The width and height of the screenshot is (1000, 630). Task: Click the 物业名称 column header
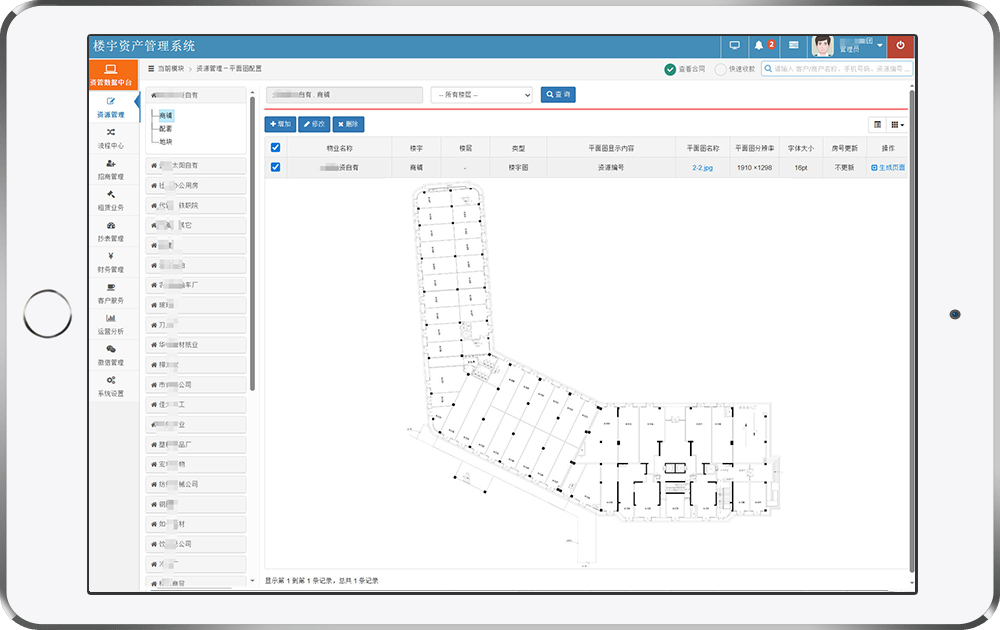339,148
